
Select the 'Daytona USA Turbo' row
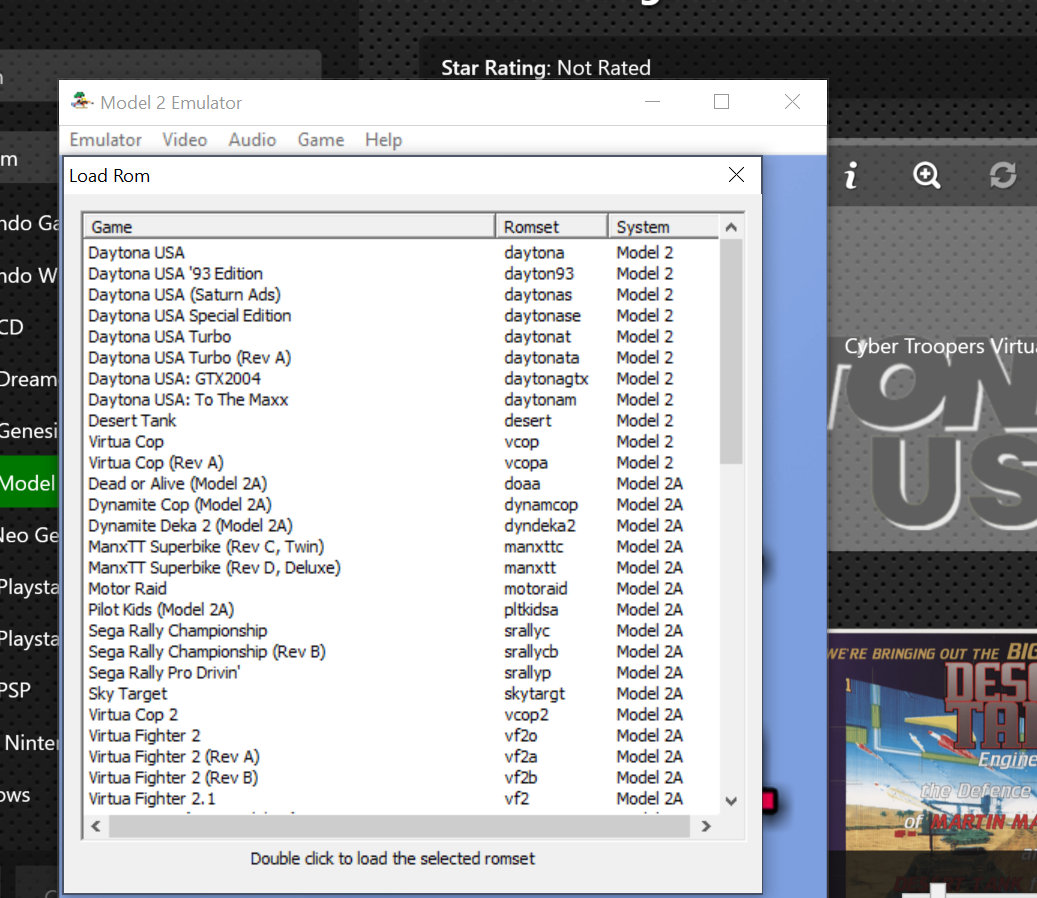[x=401, y=337]
